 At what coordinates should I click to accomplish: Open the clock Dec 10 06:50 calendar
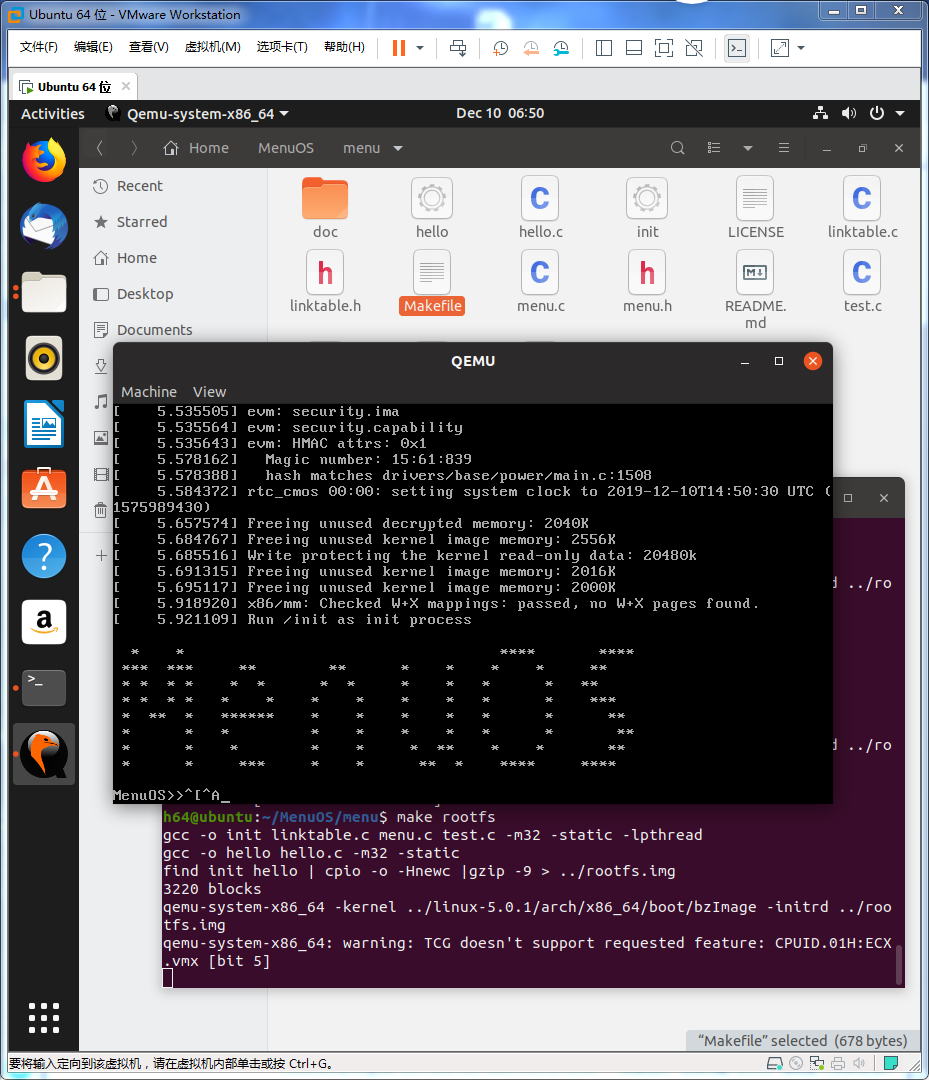point(500,113)
